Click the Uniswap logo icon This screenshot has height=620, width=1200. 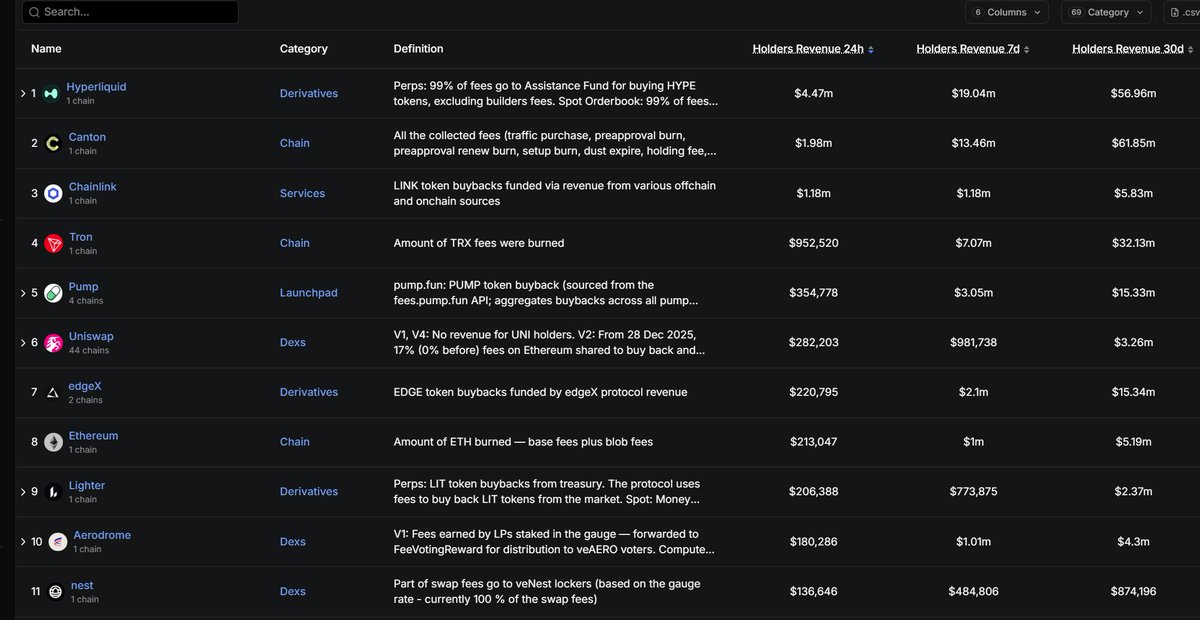pos(53,343)
